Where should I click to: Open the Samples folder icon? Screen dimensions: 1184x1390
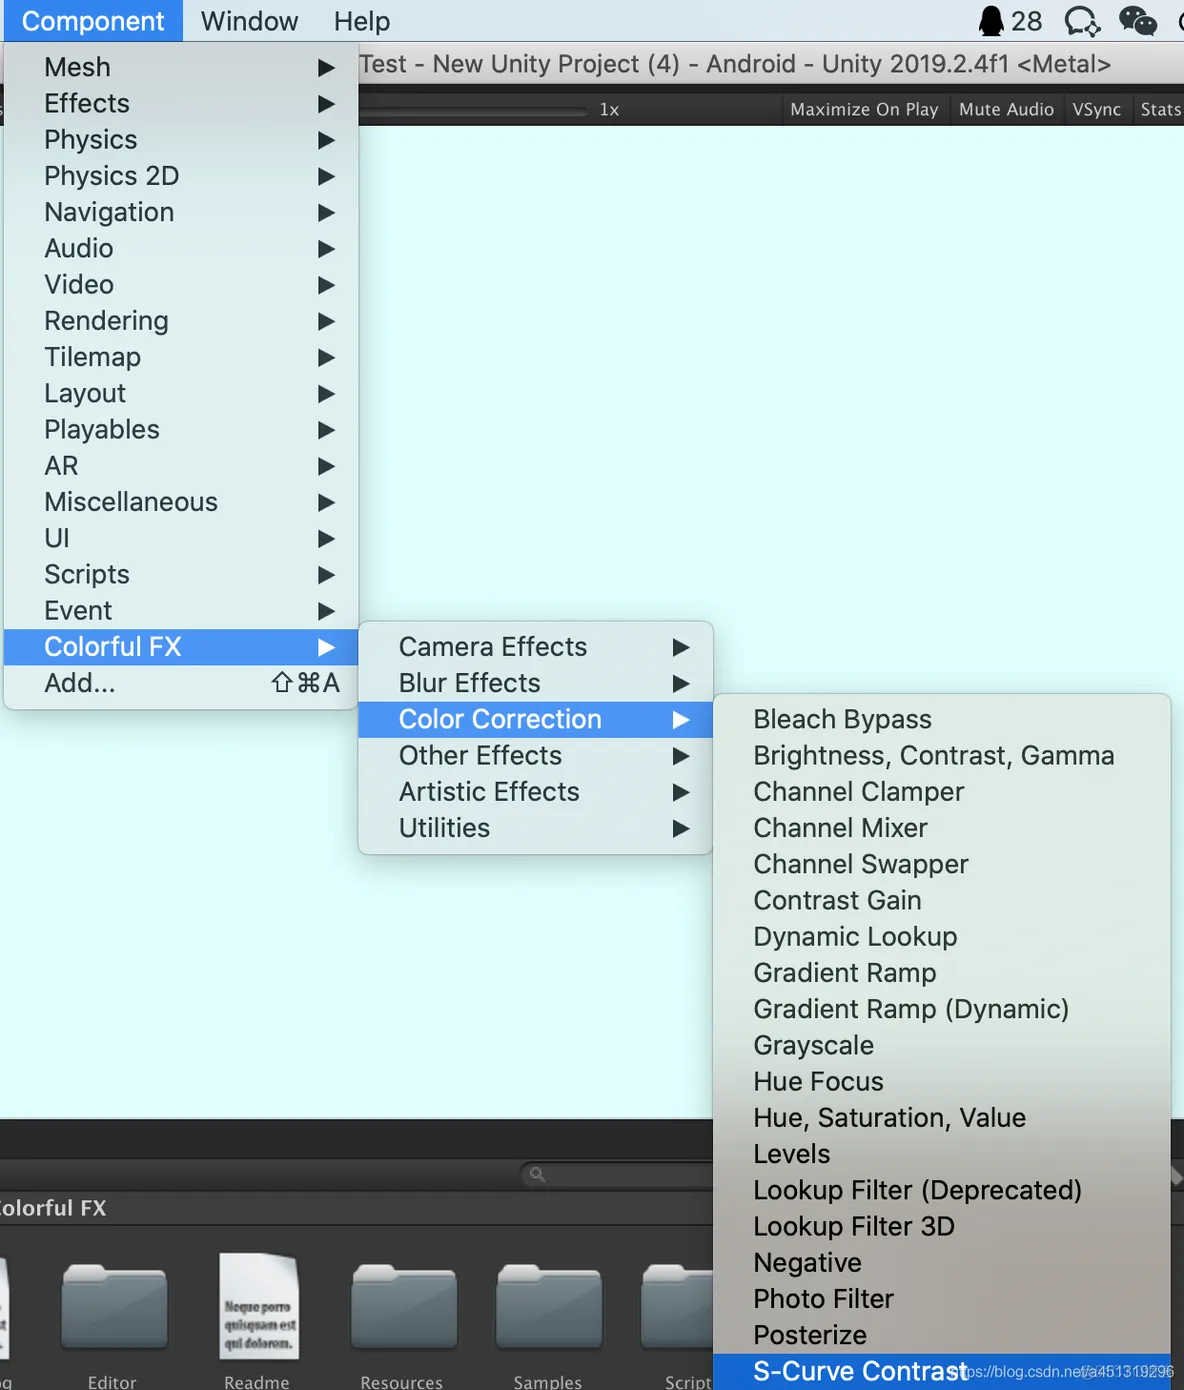point(549,1309)
